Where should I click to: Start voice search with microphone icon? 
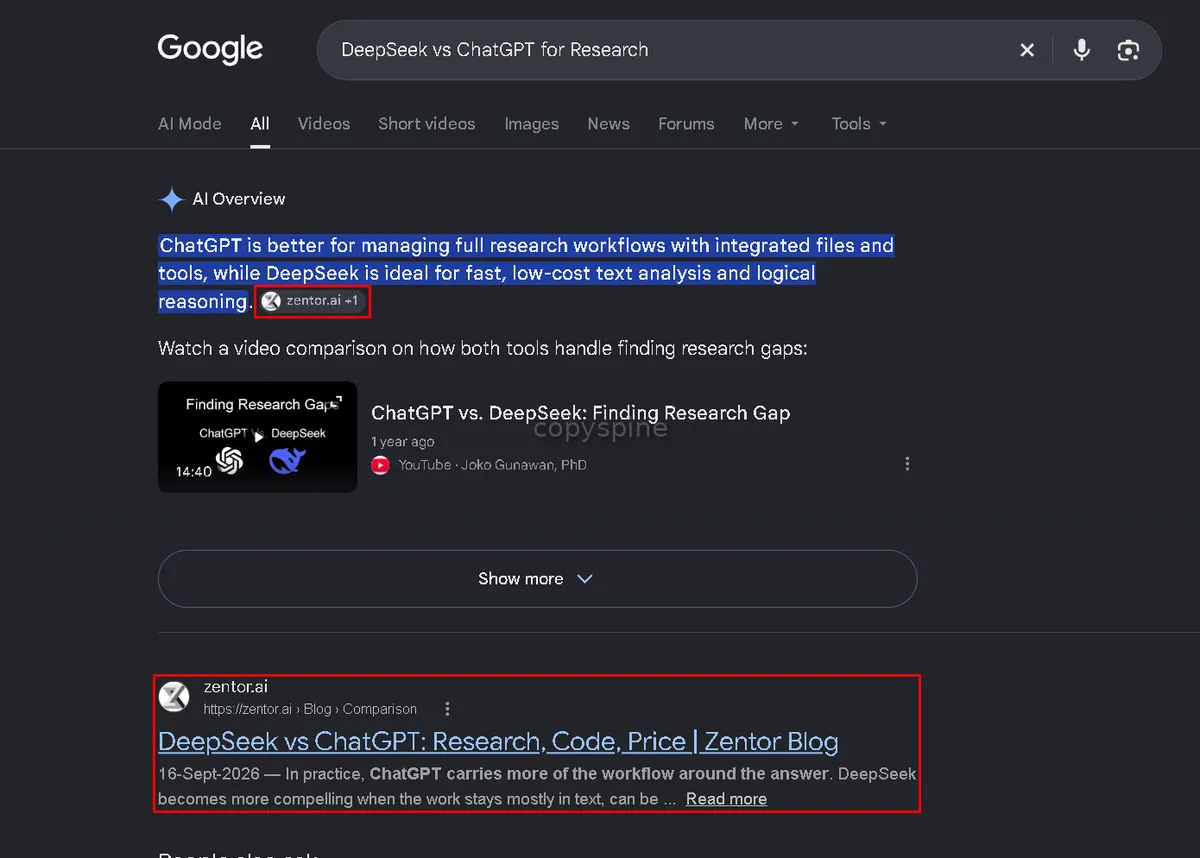click(x=1081, y=50)
